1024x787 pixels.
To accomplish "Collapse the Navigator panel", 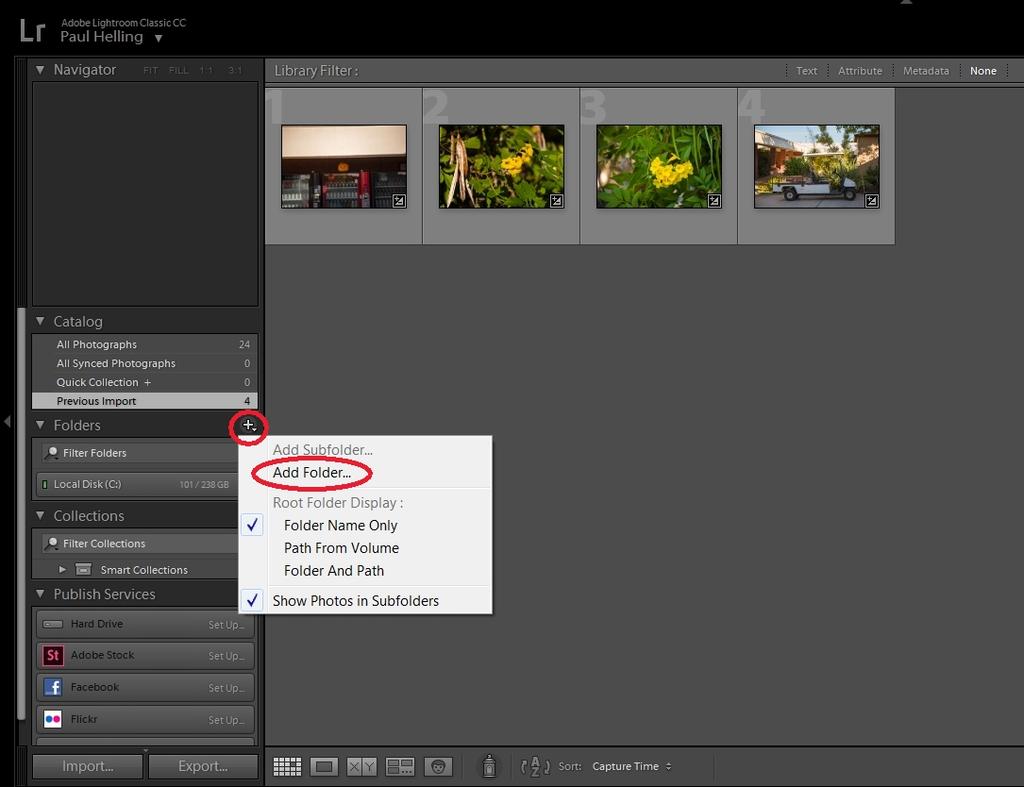I will (41, 70).
